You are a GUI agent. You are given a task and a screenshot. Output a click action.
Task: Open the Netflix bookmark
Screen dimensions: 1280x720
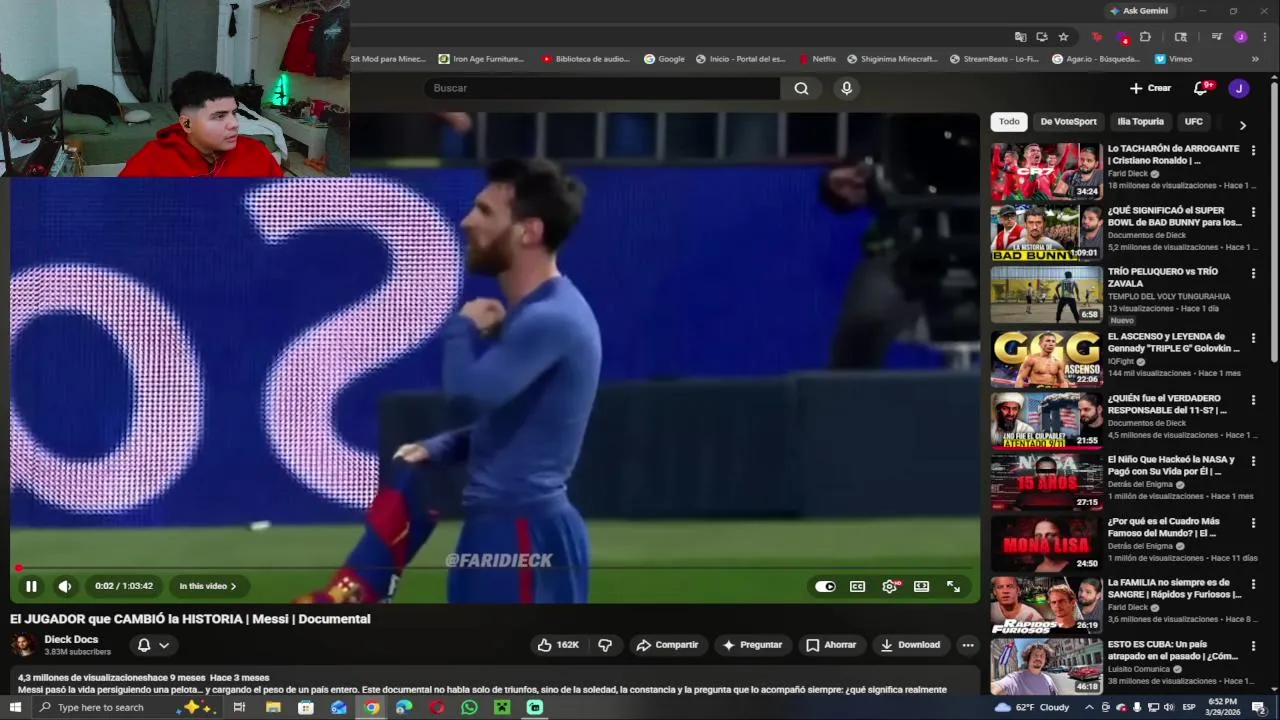[x=816, y=59]
